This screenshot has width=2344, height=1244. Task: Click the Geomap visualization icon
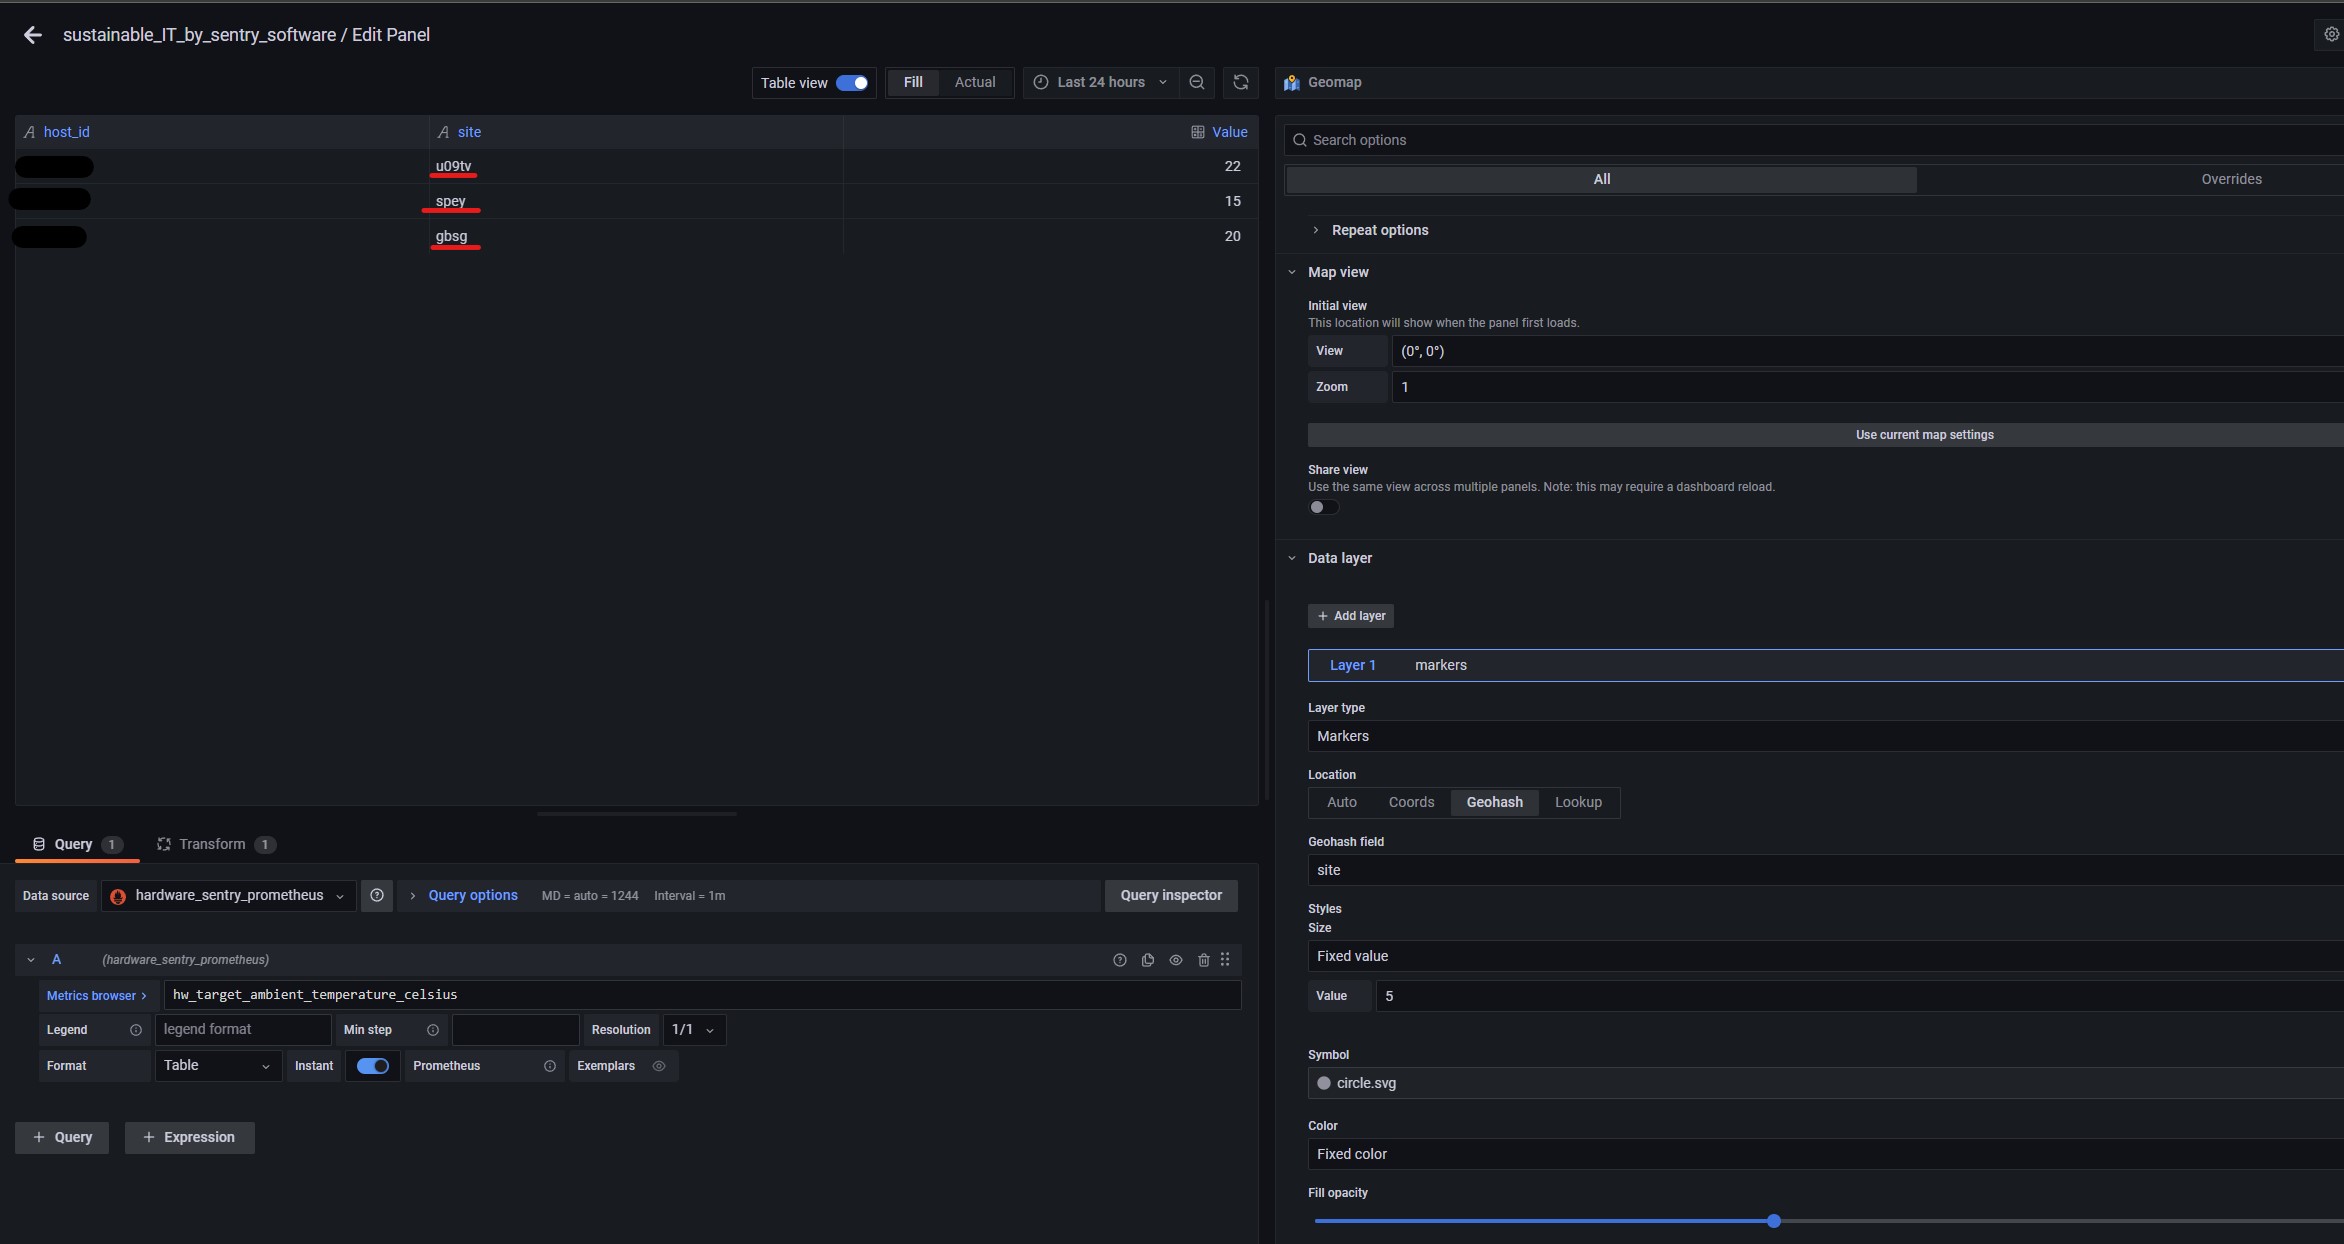[x=1292, y=82]
